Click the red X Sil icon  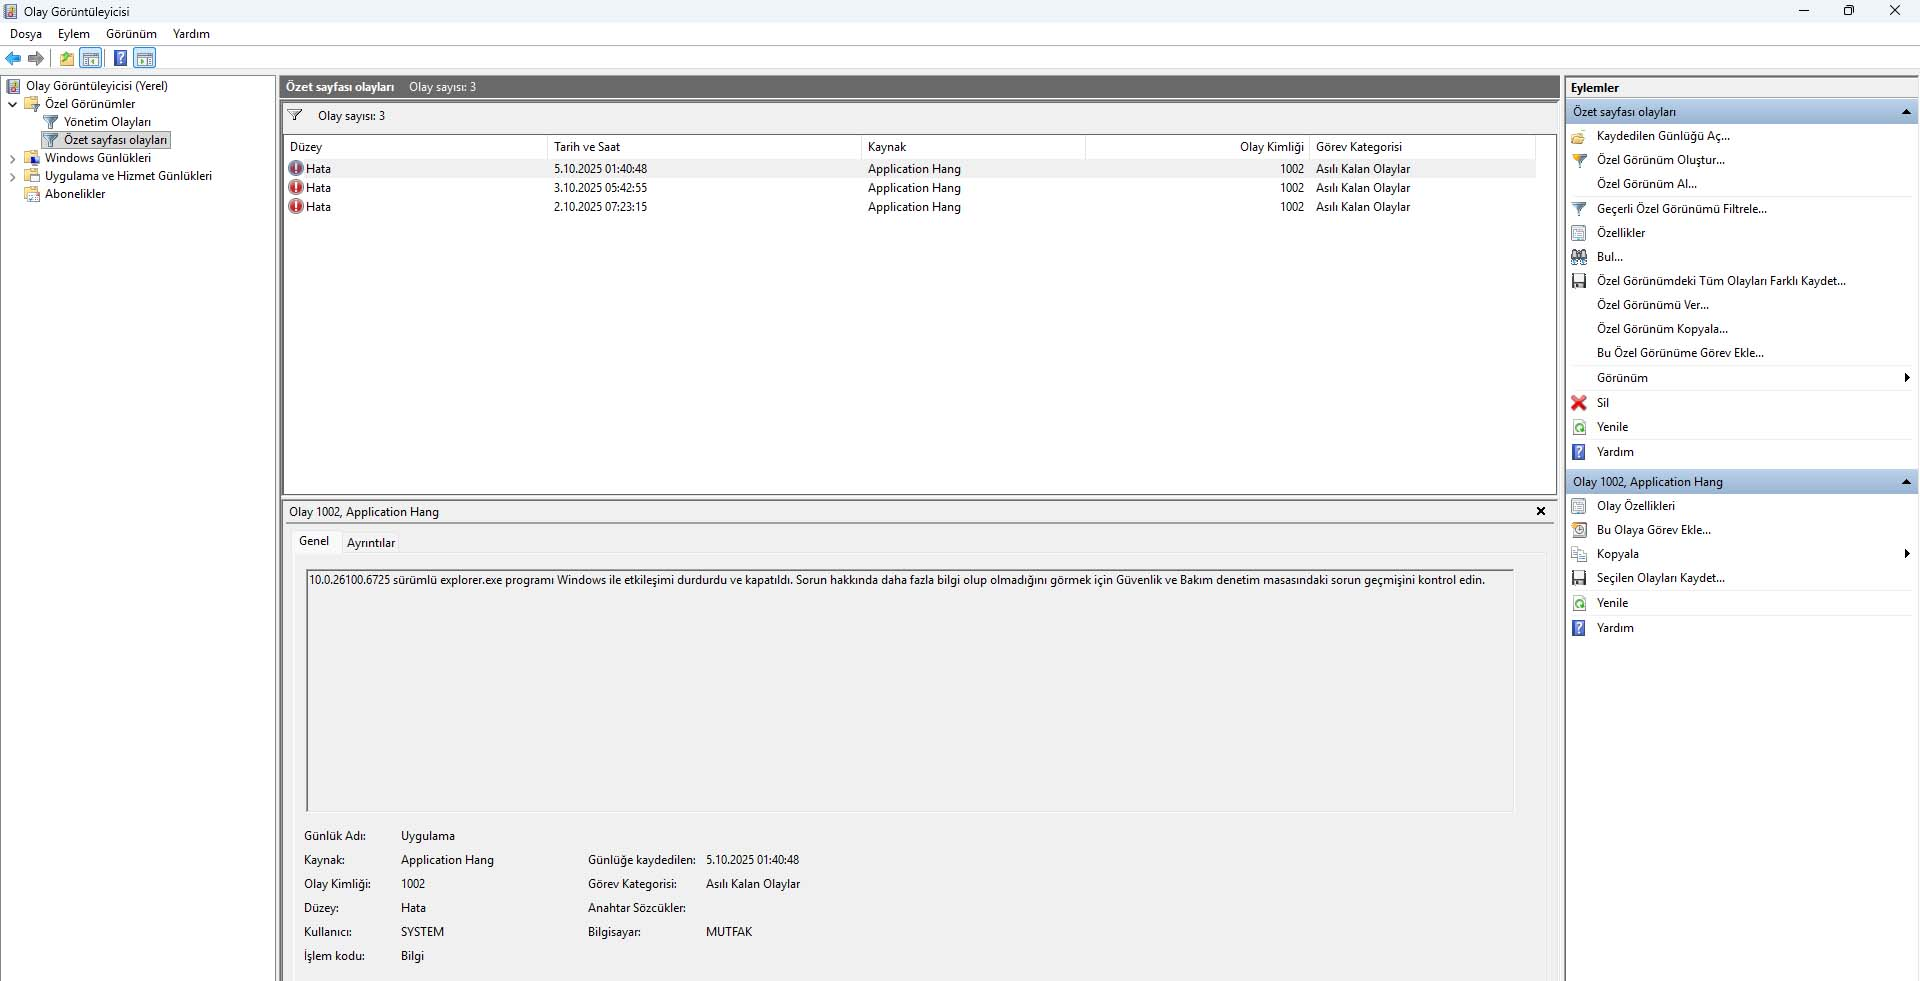tap(1579, 403)
